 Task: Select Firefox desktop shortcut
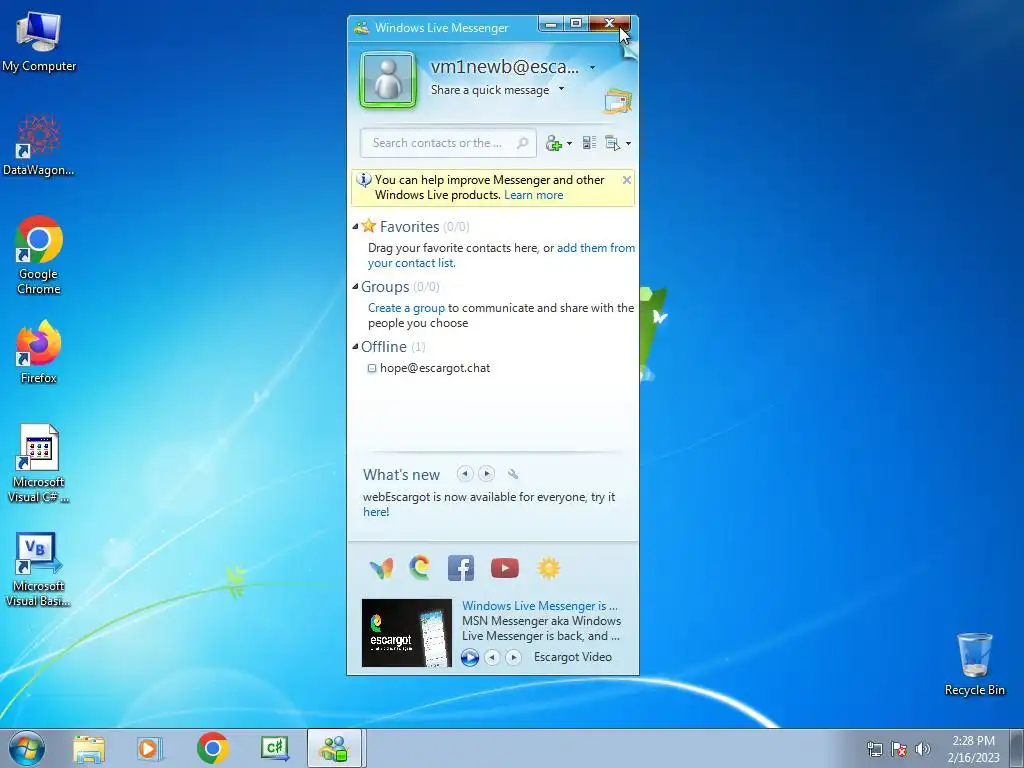point(39,351)
